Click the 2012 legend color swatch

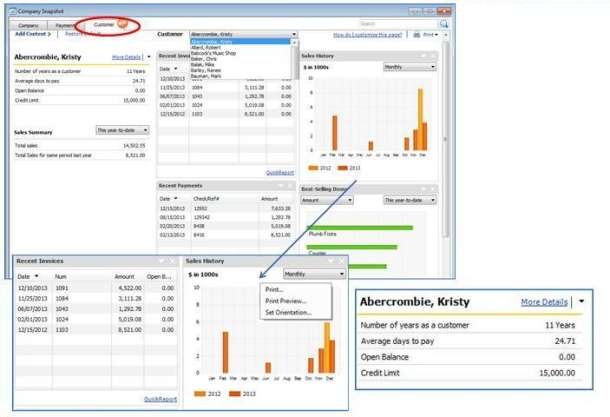pyautogui.click(x=200, y=395)
